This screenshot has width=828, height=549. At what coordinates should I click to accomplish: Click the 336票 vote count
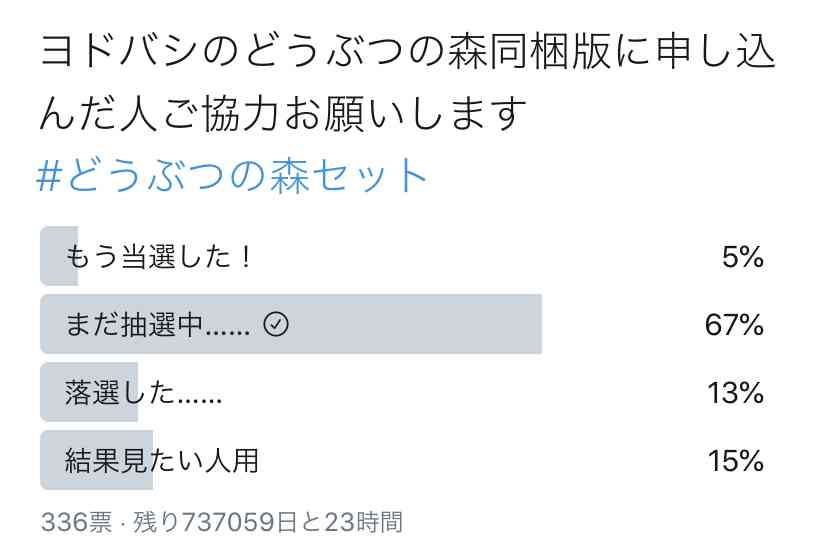point(77,522)
